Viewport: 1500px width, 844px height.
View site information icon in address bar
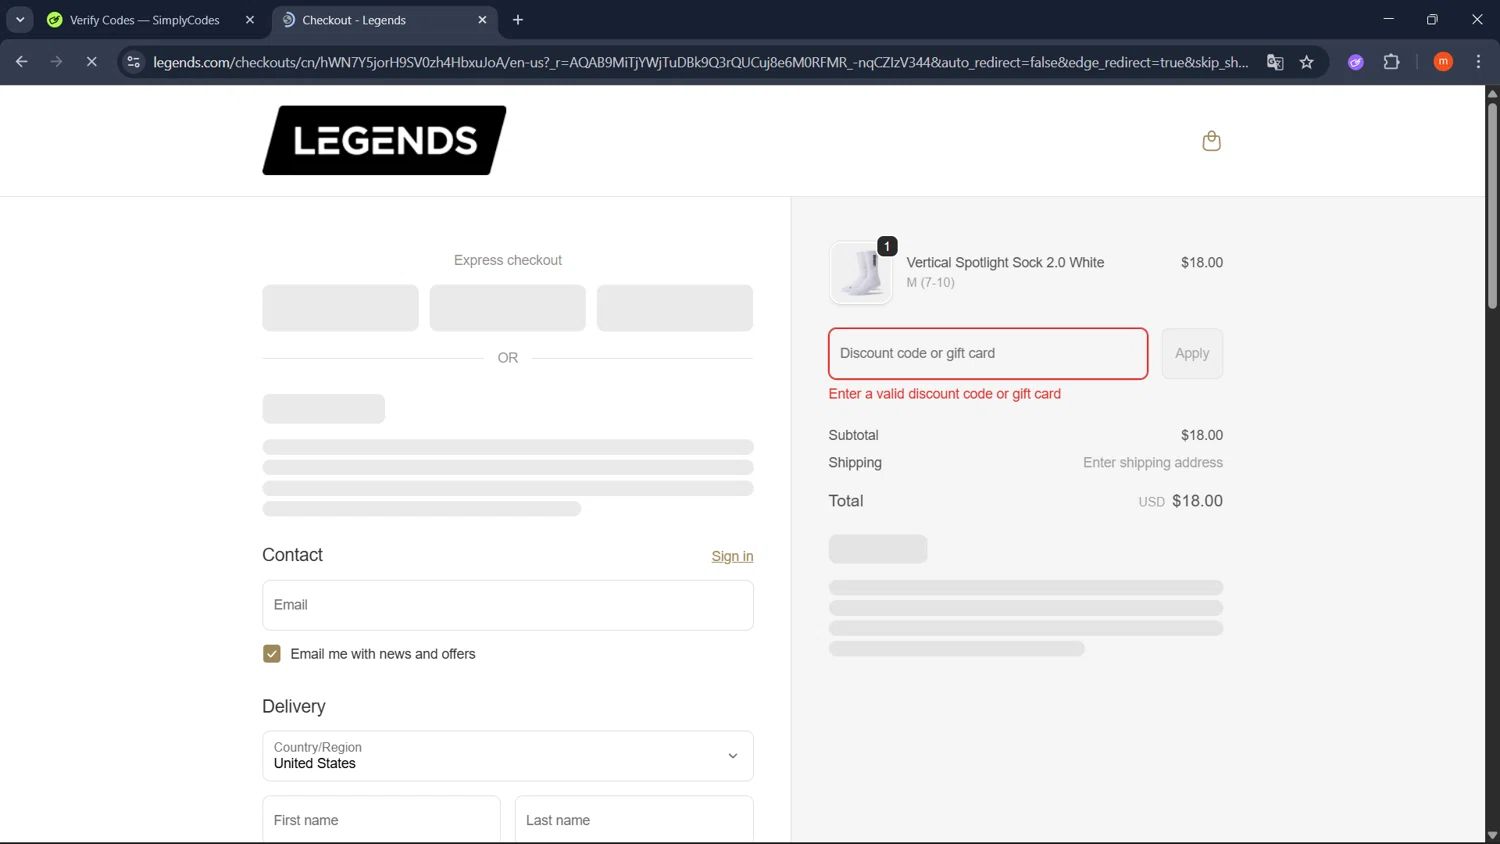pyautogui.click(x=133, y=62)
